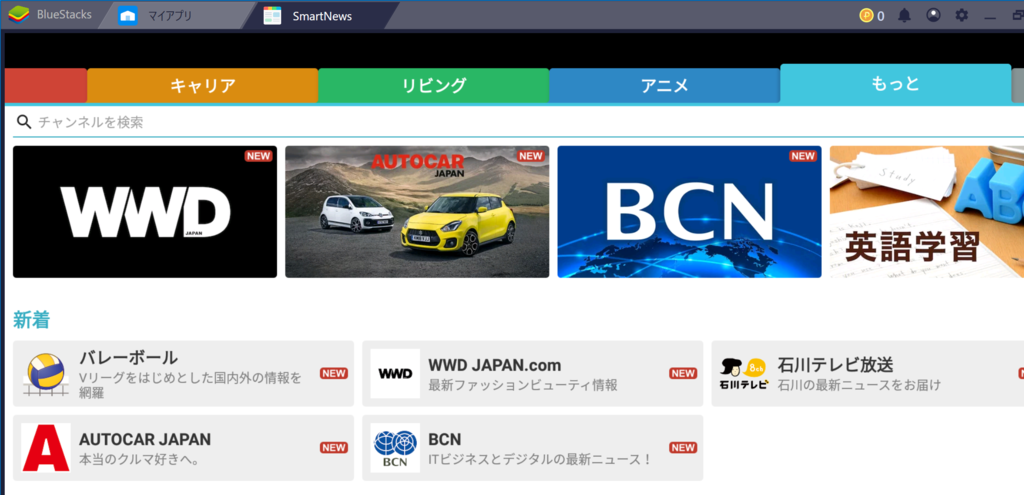Screen dimensions: 1024x495
Task: Click the NEW badge on WWD JAPAN.com row
Action: click(683, 374)
